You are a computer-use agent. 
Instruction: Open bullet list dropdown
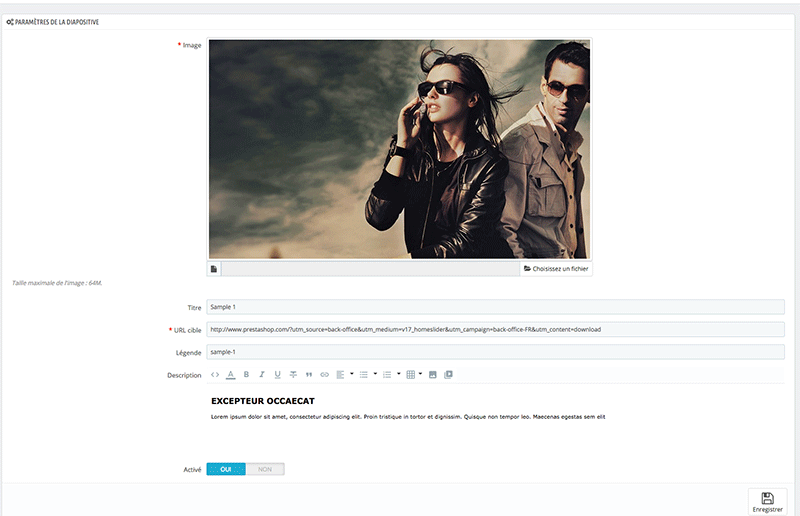[x=368, y=375]
